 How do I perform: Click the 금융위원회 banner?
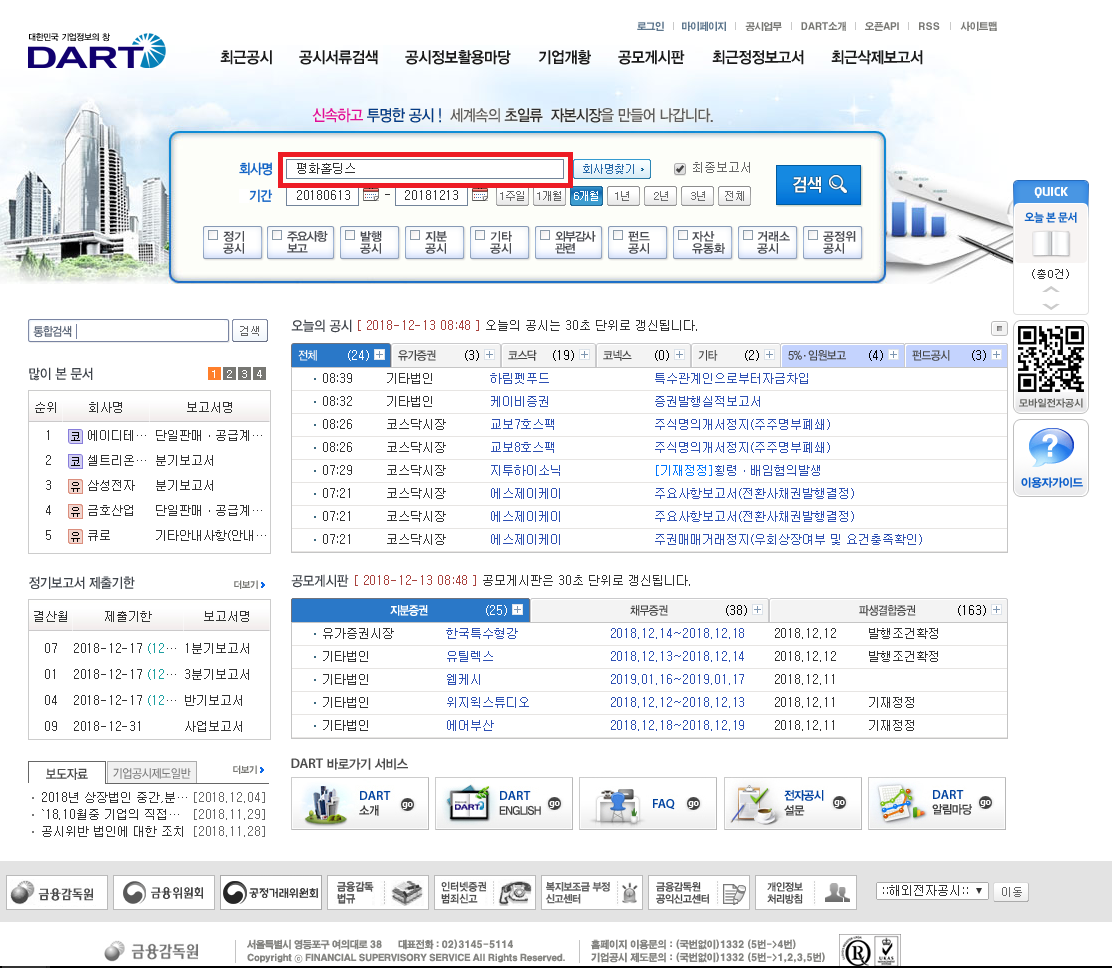[x=163, y=892]
